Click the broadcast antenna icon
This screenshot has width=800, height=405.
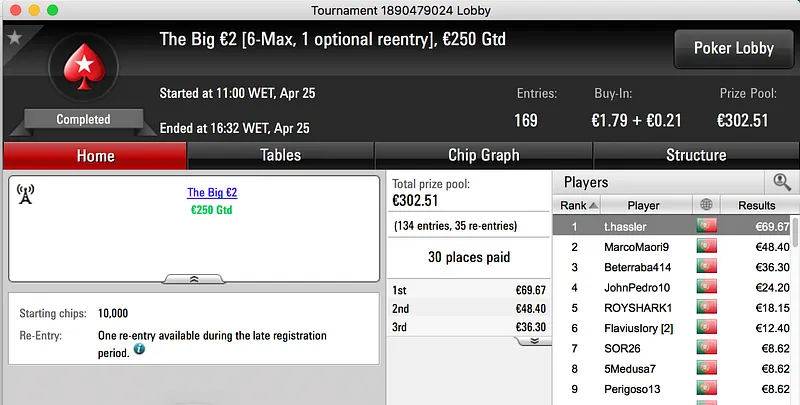26,194
